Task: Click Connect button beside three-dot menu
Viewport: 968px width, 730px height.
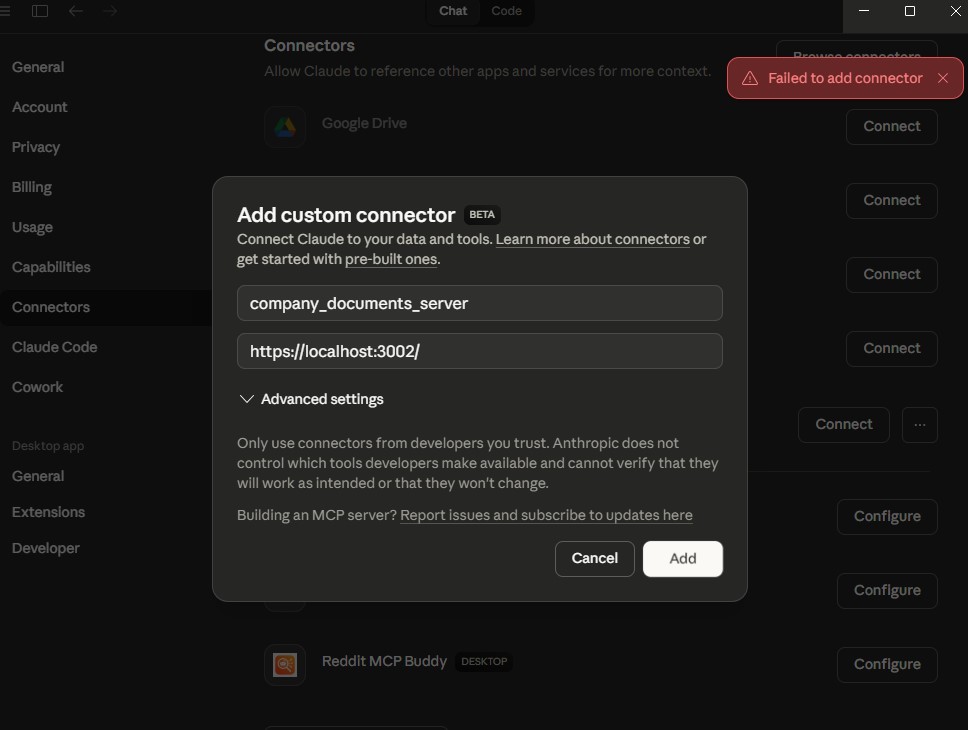Action: coord(843,425)
